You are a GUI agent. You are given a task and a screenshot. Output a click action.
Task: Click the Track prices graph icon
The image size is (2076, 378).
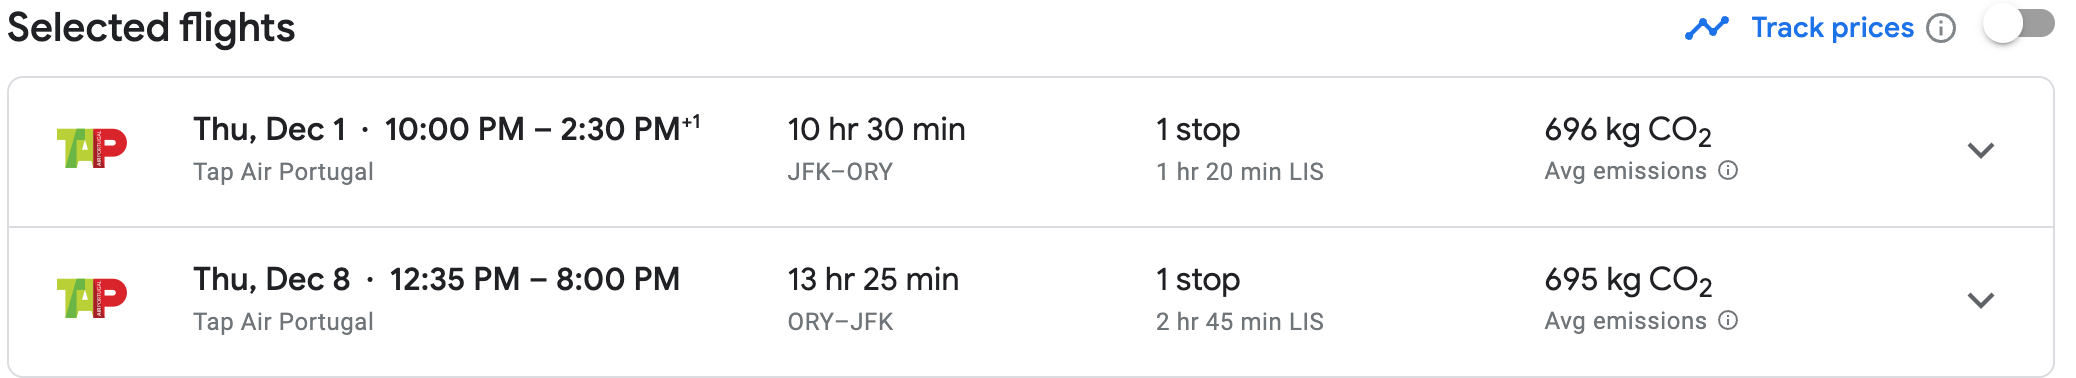(1706, 28)
